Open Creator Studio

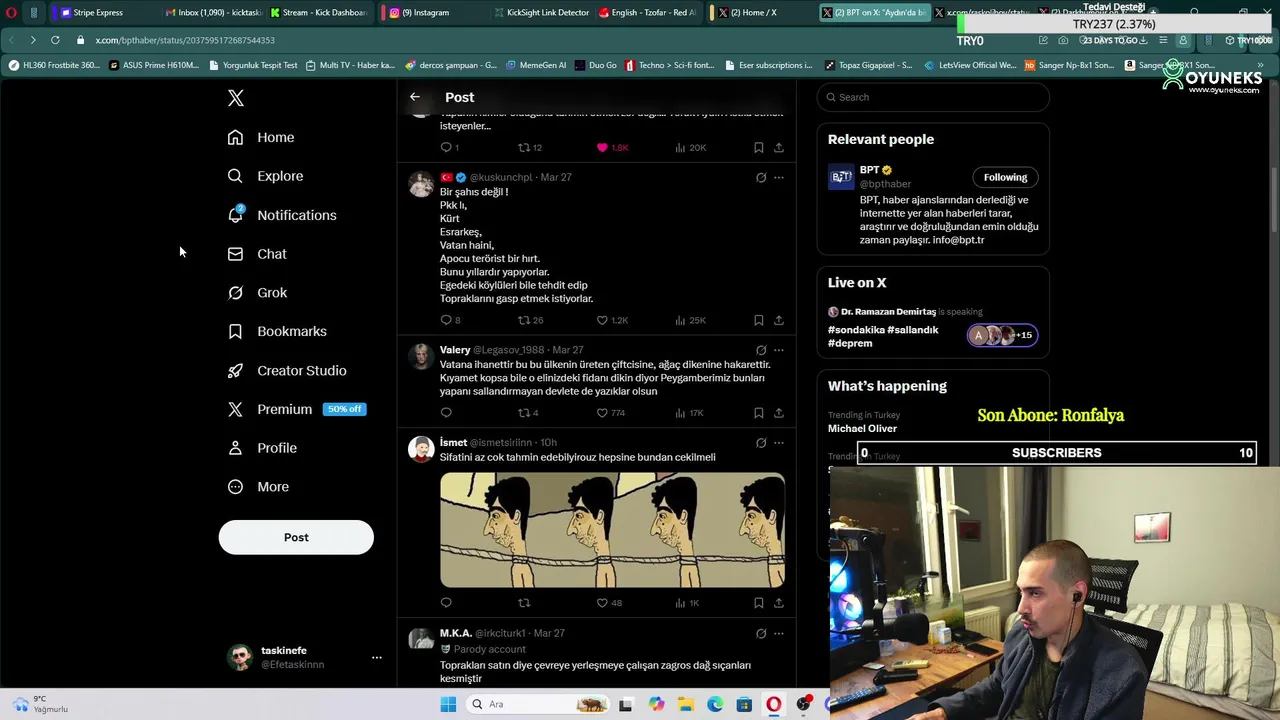tap(287, 370)
